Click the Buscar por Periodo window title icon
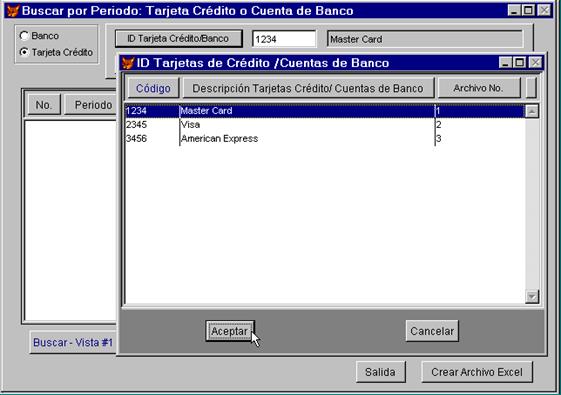The width and height of the screenshot is (561, 395). (x=13, y=11)
